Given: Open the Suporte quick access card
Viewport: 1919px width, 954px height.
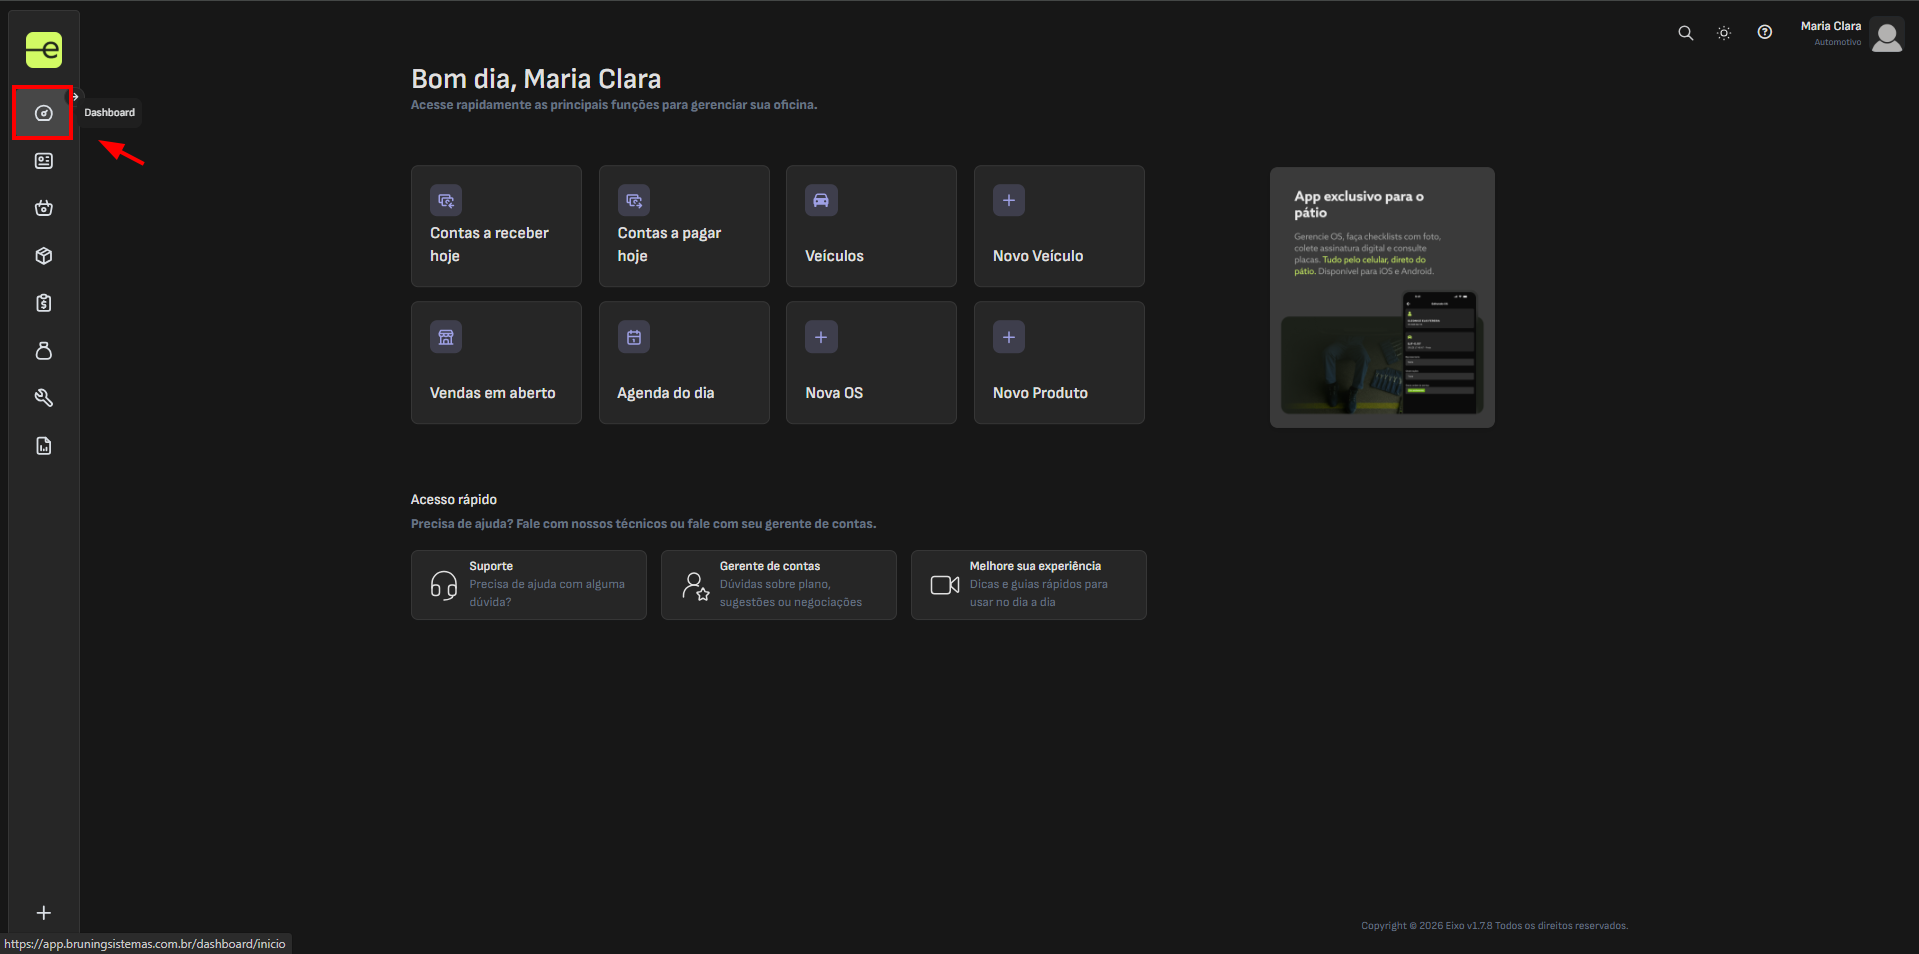Looking at the screenshot, I should coord(529,585).
